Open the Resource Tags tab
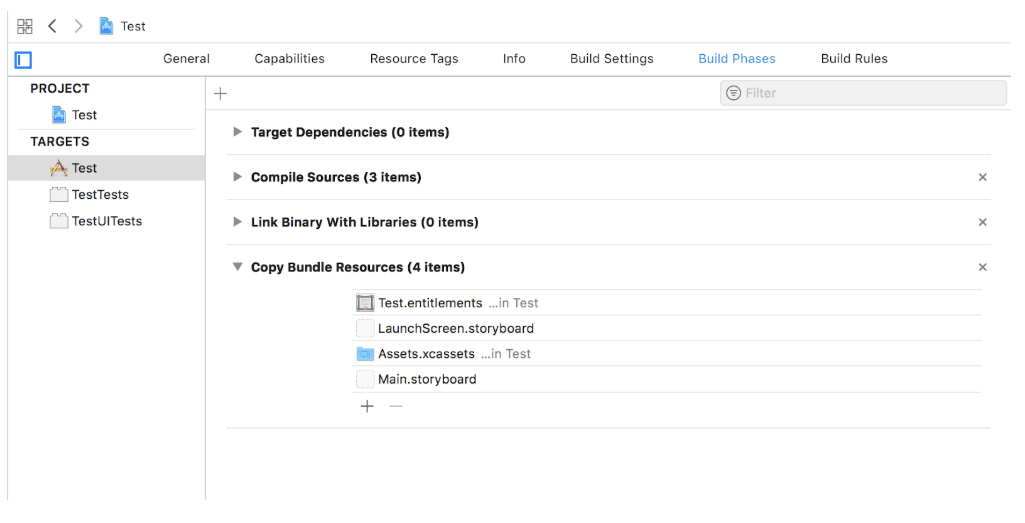This screenshot has height=523, width=1025. tap(414, 59)
